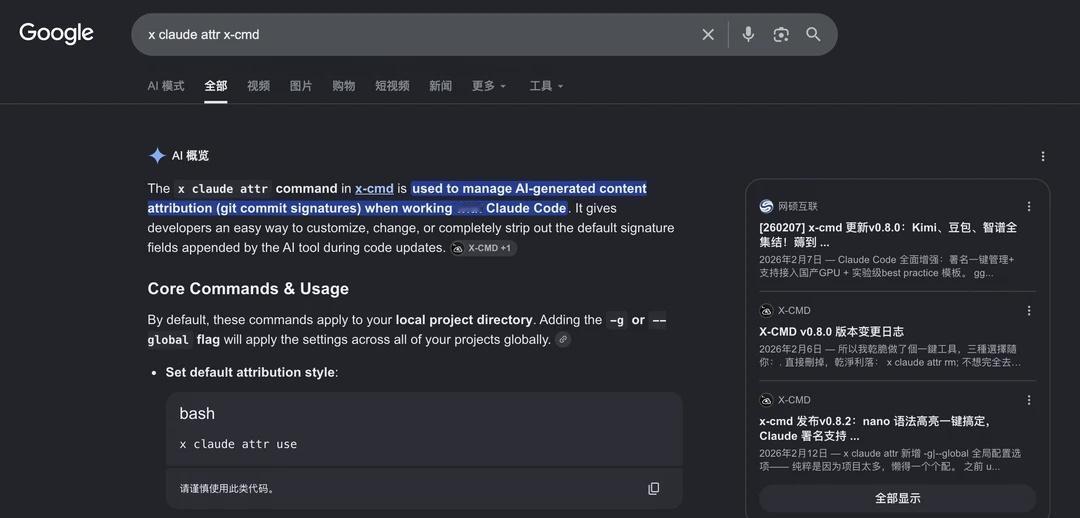The image size is (1080, 518).
Task: Open three-dot menu for X-CMD v0.8.0 变更日志 result
Action: pos(1029,311)
